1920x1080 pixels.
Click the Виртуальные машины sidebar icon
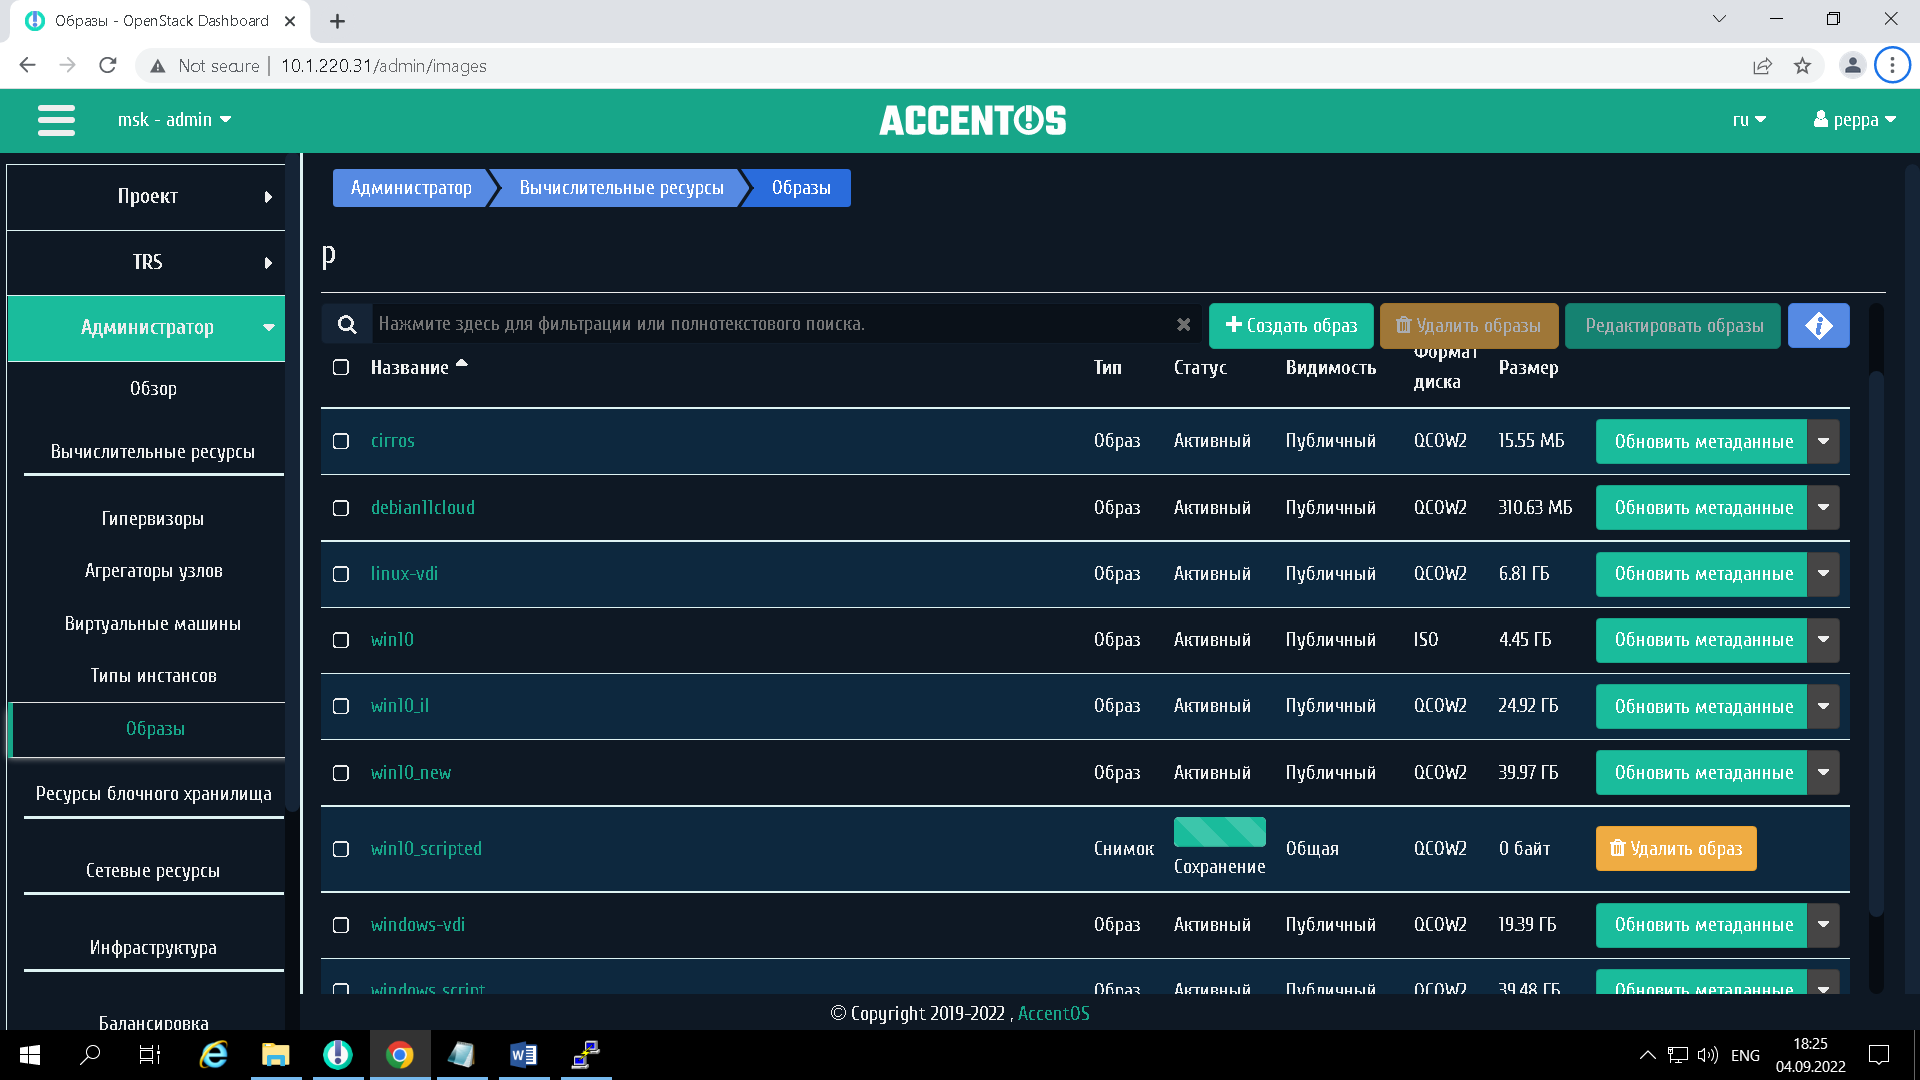[x=153, y=622]
